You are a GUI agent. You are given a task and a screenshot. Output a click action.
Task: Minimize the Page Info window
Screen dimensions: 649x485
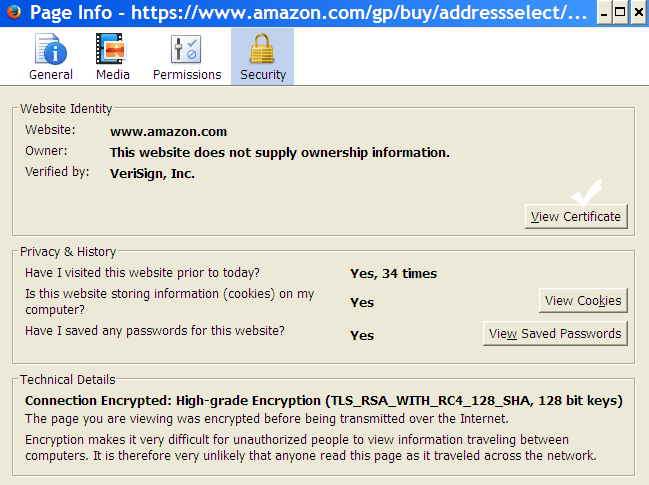pyautogui.click(x=604, y=13)
